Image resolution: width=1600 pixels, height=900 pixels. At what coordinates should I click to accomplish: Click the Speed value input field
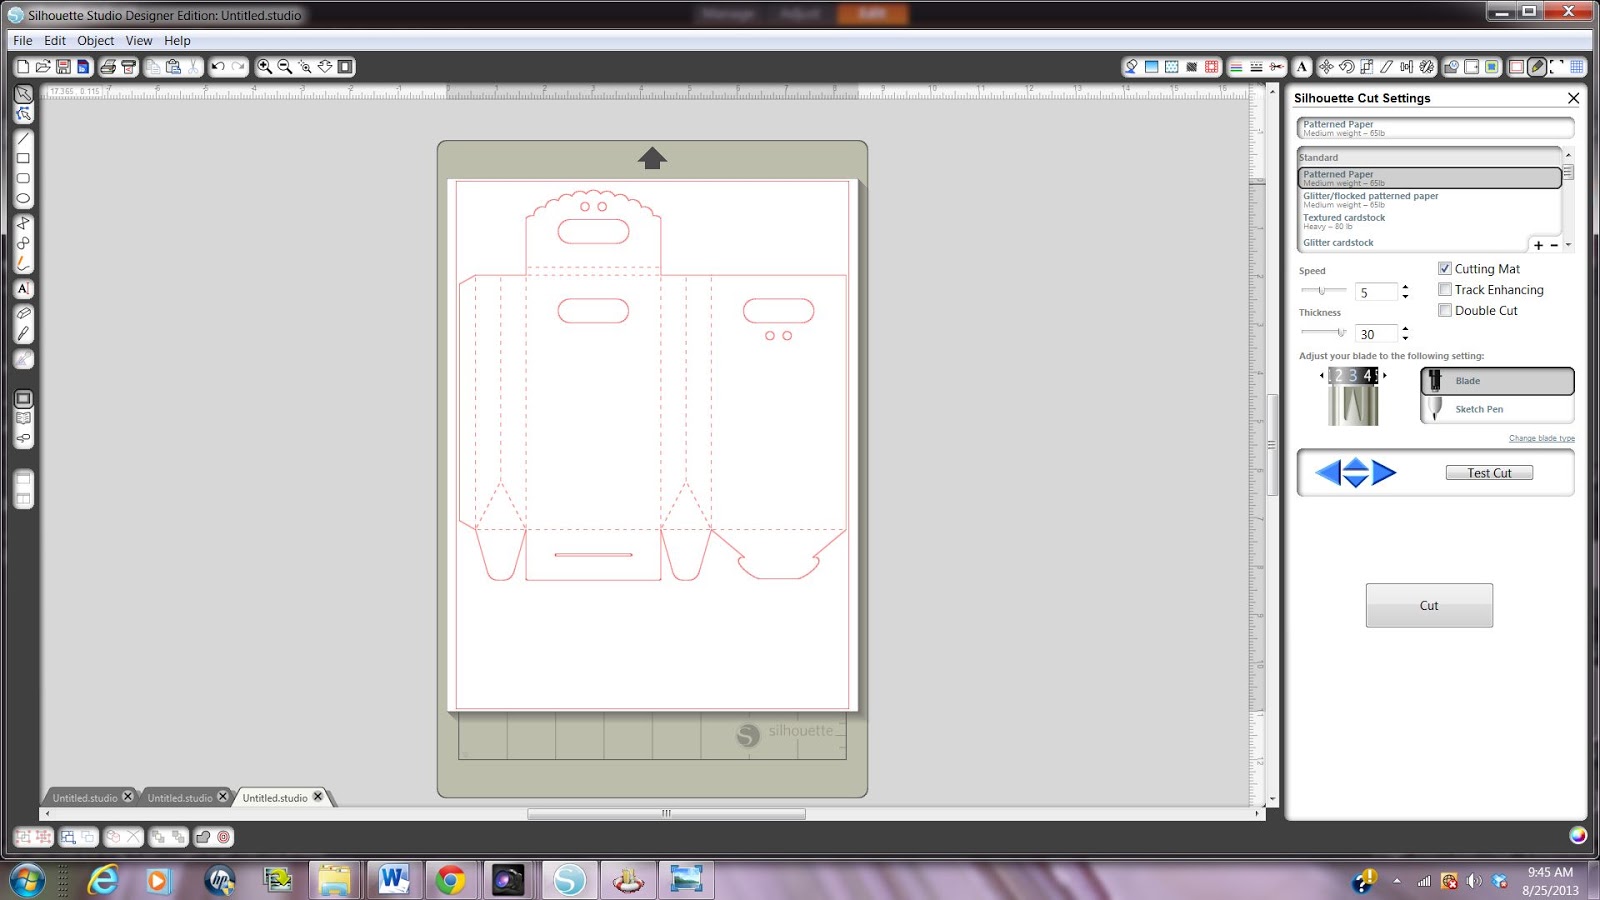[1376, 292]
